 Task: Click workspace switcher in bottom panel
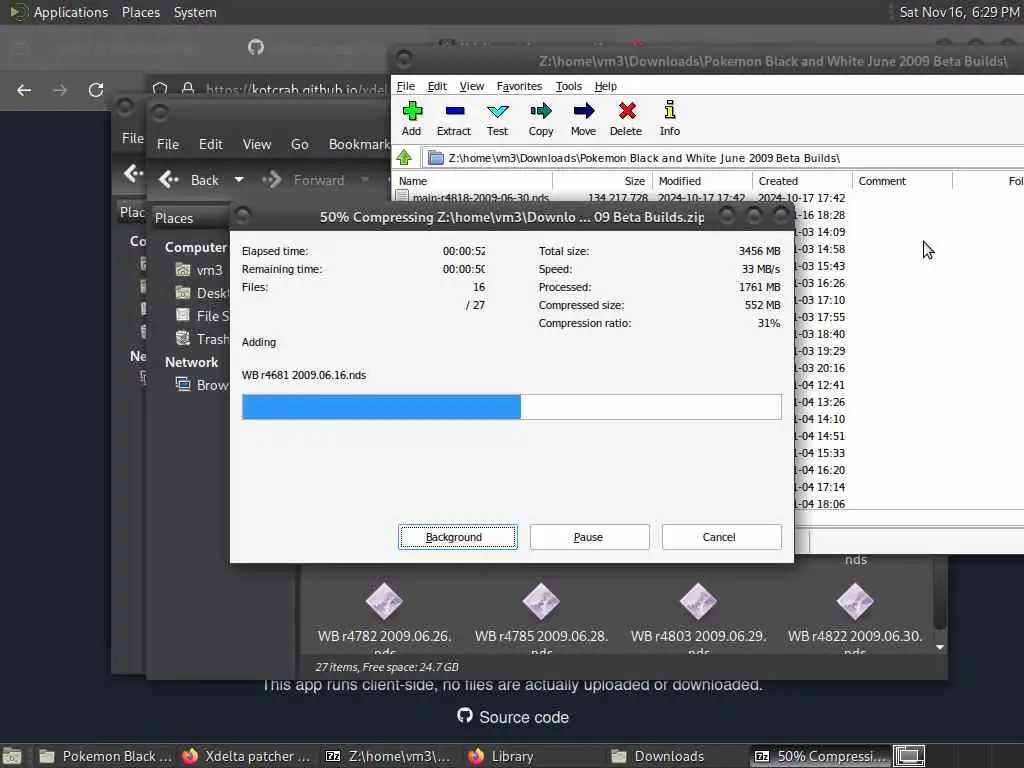[x=909, y=756]
